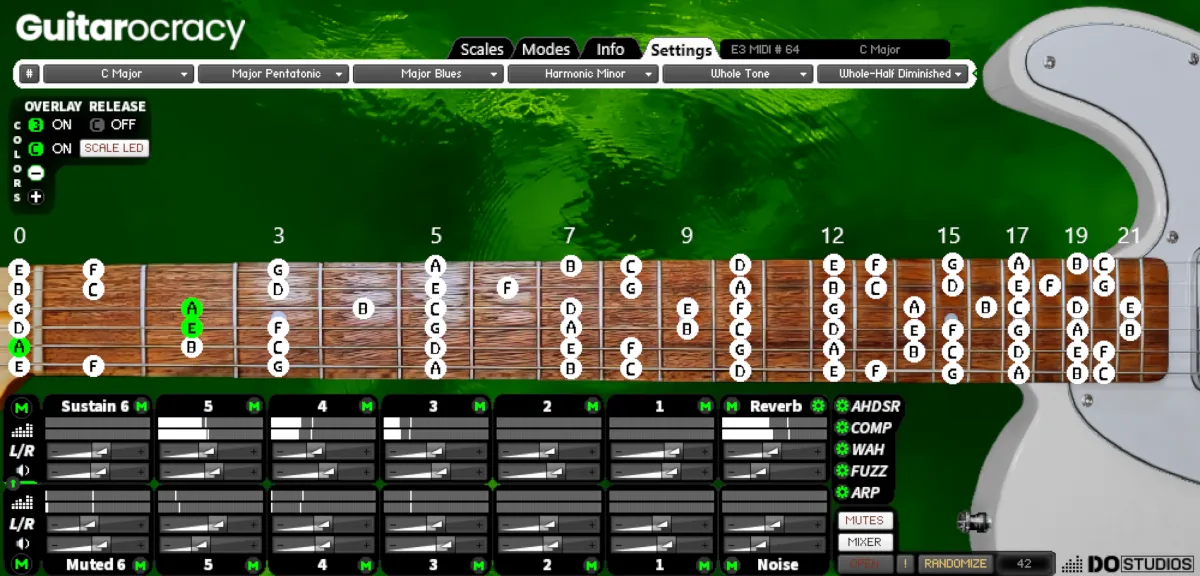
Task: Click the master M button for the Sustain row
Action: tap(22, 407)
